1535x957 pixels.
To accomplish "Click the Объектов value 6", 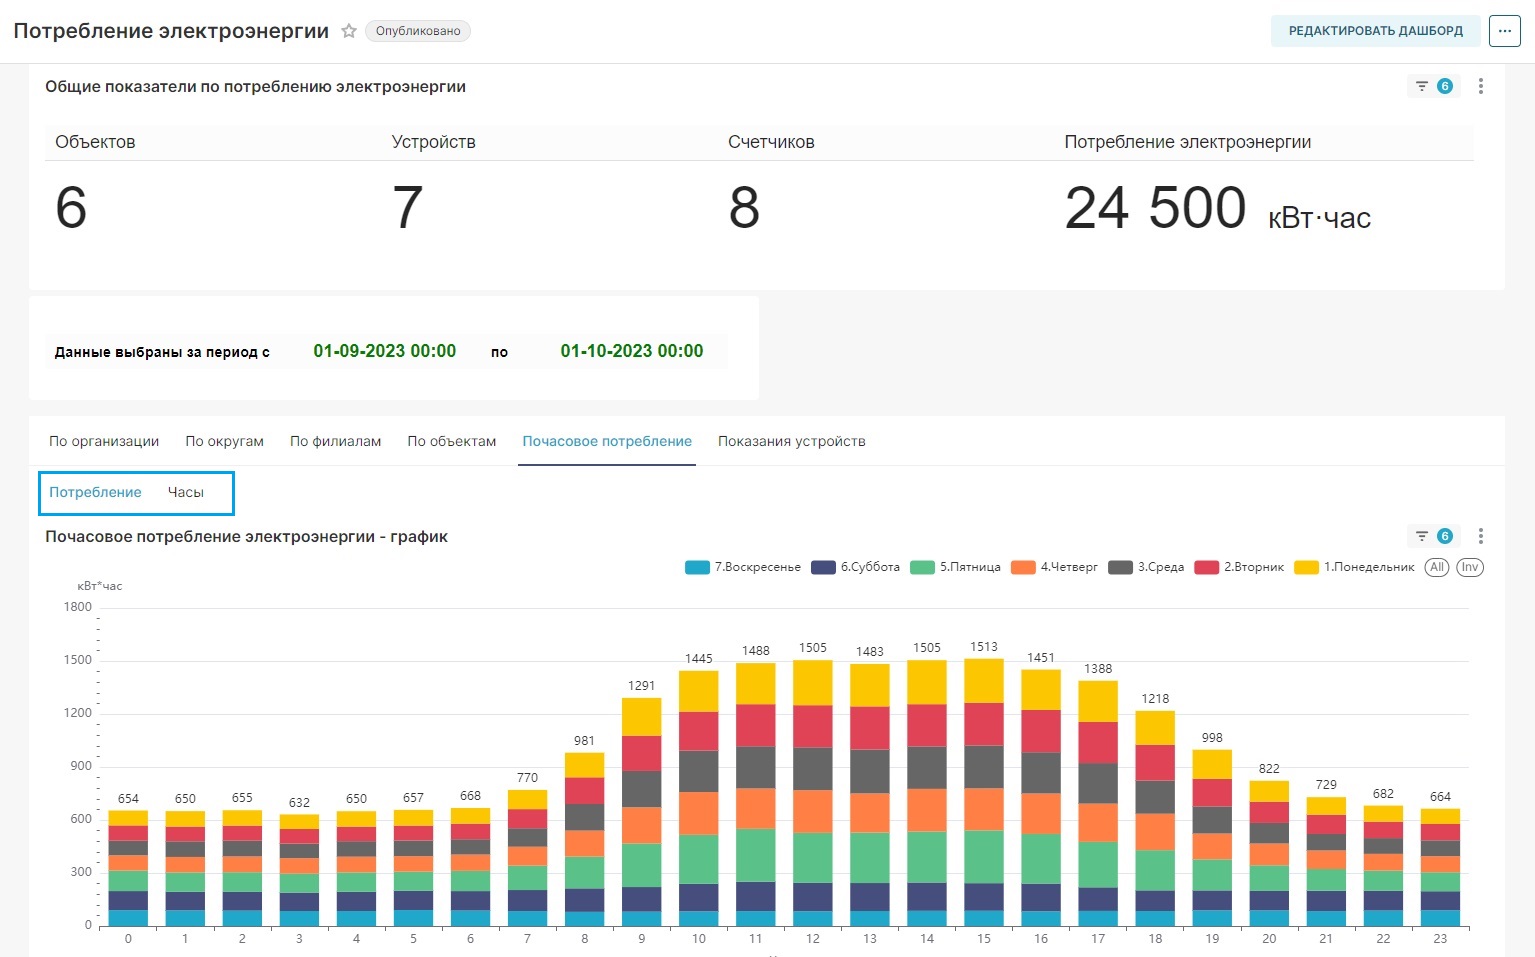I will pos(71,208).
